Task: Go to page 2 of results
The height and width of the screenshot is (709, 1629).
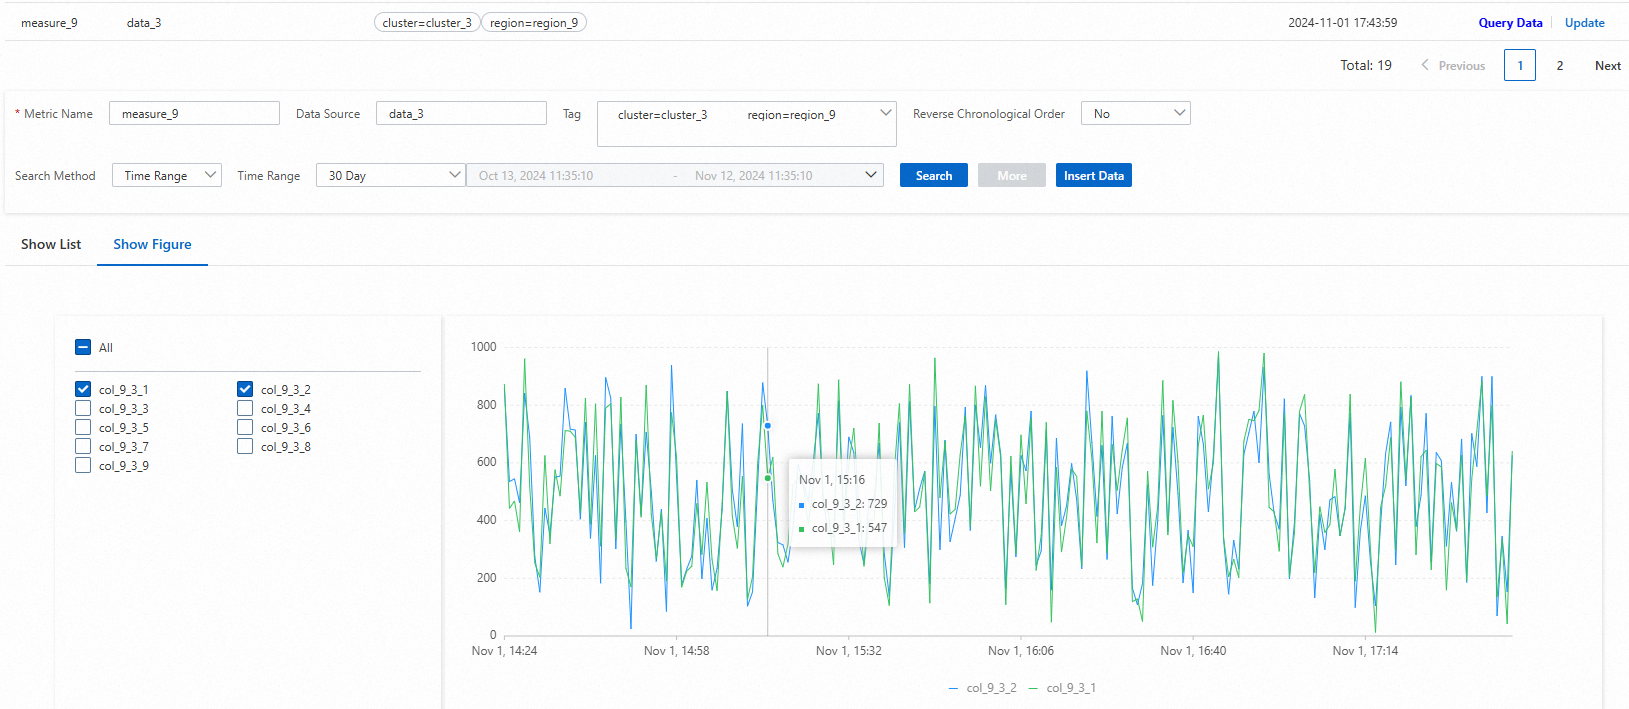Action: [1559, 65]
